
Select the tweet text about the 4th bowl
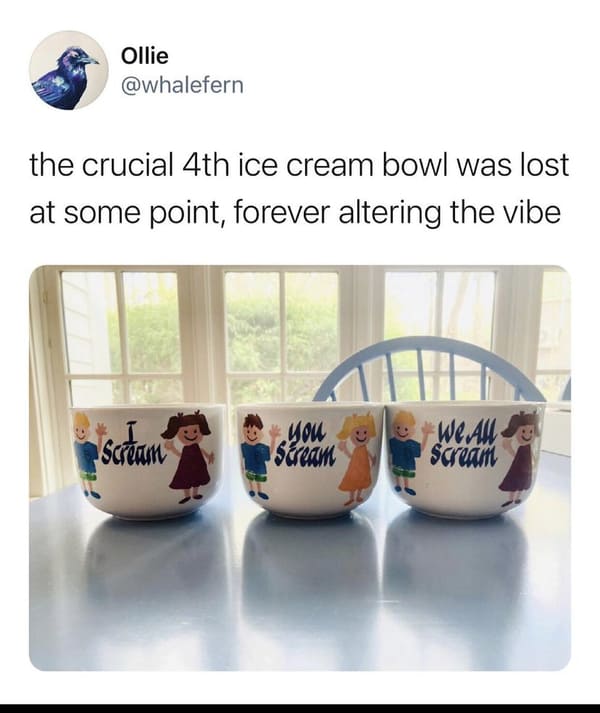299,188
